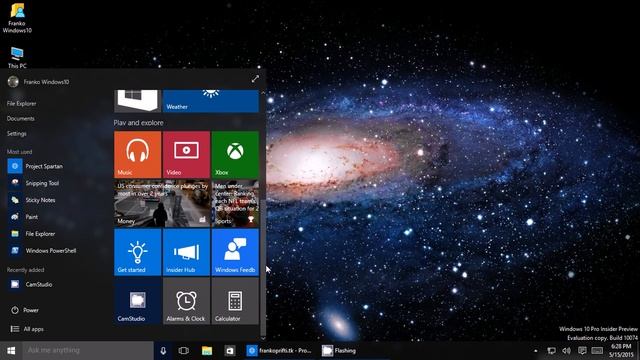Open the Store tile above Play and explore

[x=138, y=101]
